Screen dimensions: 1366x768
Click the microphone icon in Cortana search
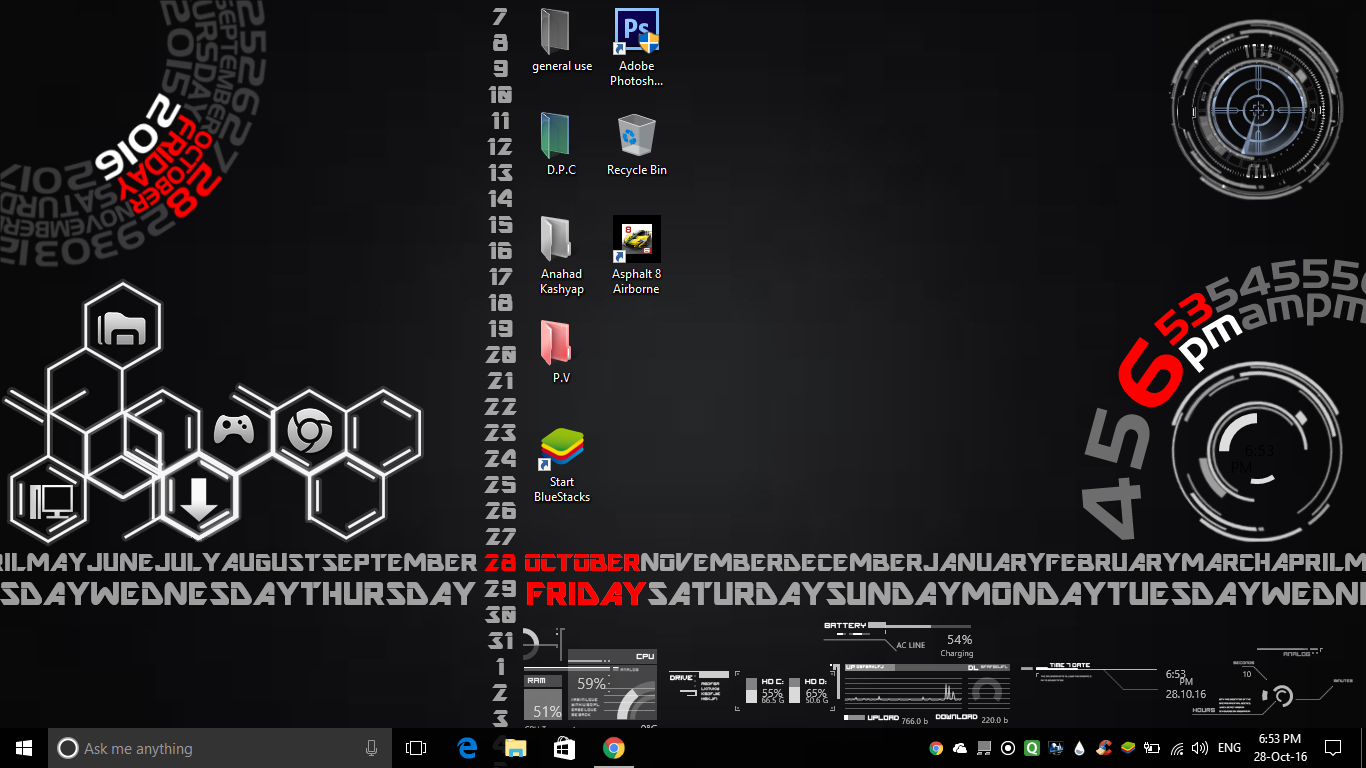click(x=372, y=748)
